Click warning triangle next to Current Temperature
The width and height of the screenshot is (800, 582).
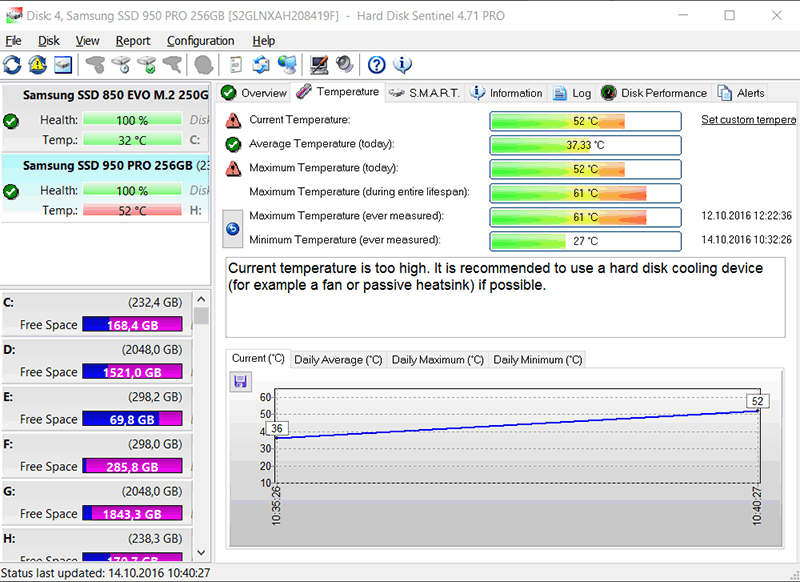click(233, 120)
